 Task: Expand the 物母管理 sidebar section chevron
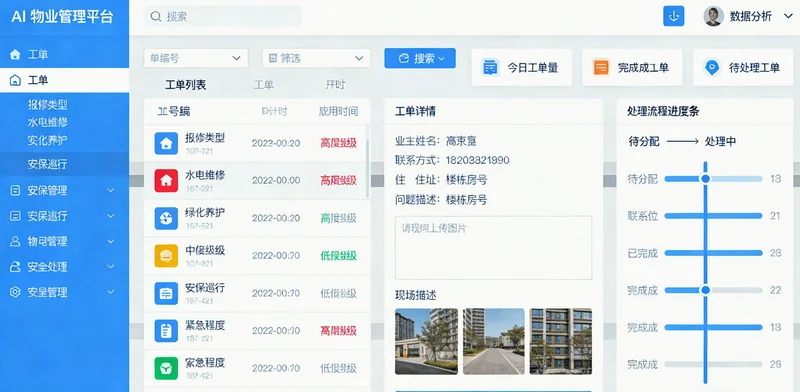(111, 241)
